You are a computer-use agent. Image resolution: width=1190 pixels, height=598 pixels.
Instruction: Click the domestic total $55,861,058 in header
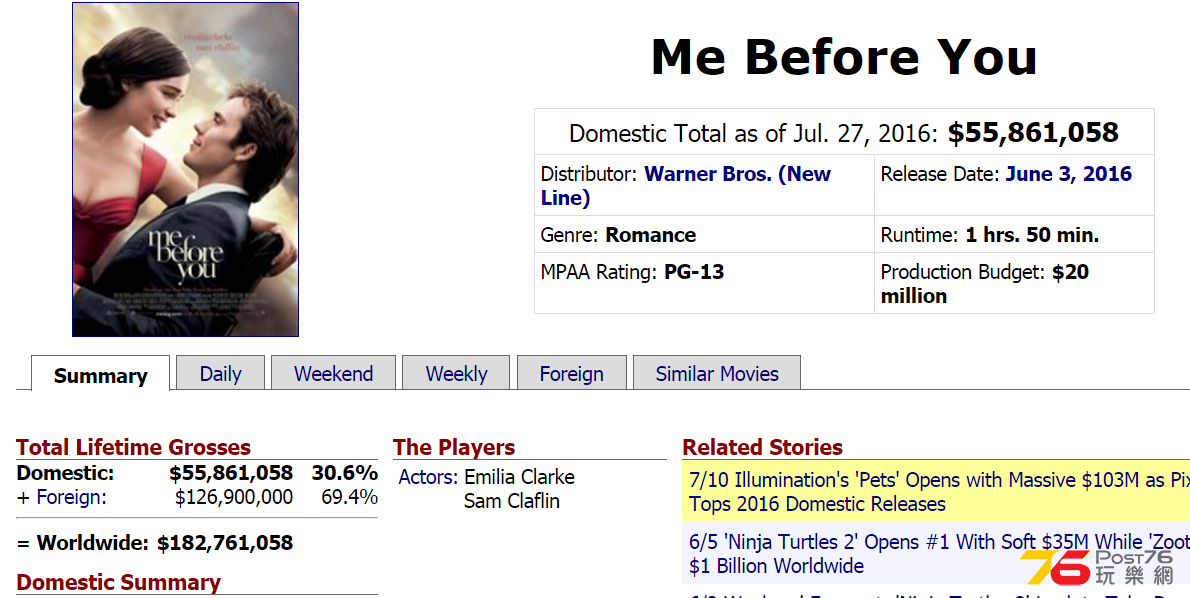(1033, 133)
